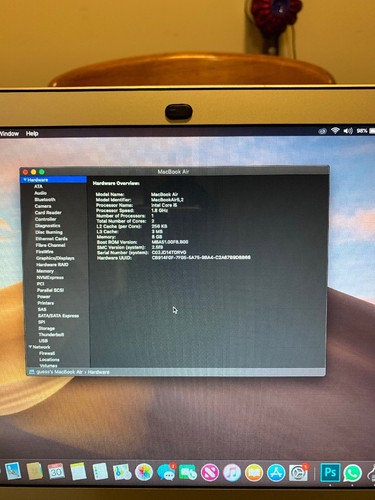Select Fibre Channel in the sidebar
Screen dimensions: 375x500
pos(50,245)
